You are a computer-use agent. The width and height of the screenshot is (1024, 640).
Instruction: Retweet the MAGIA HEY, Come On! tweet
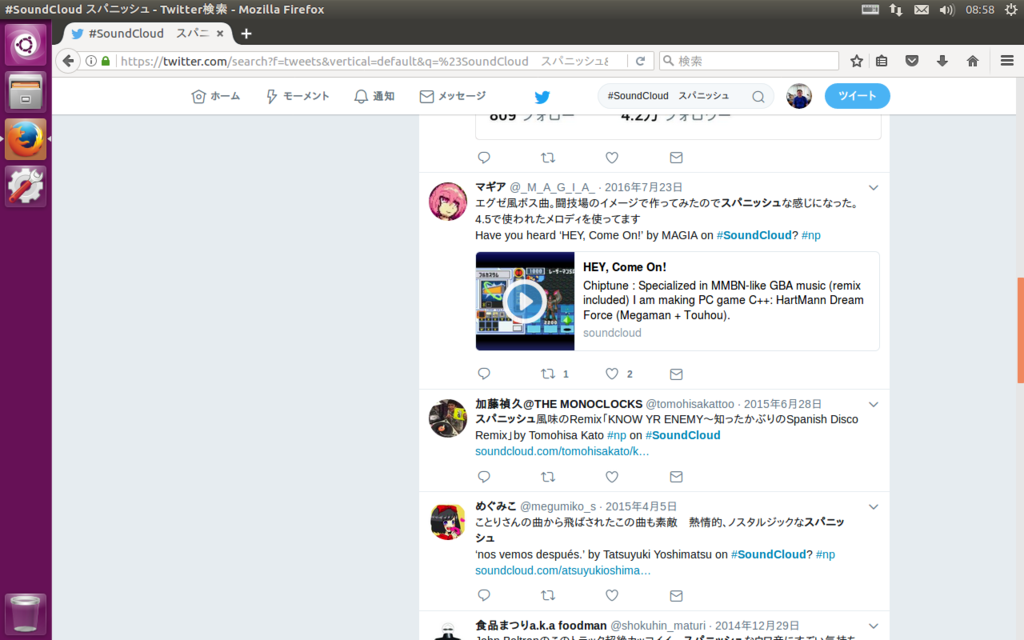tap(548, 374)
